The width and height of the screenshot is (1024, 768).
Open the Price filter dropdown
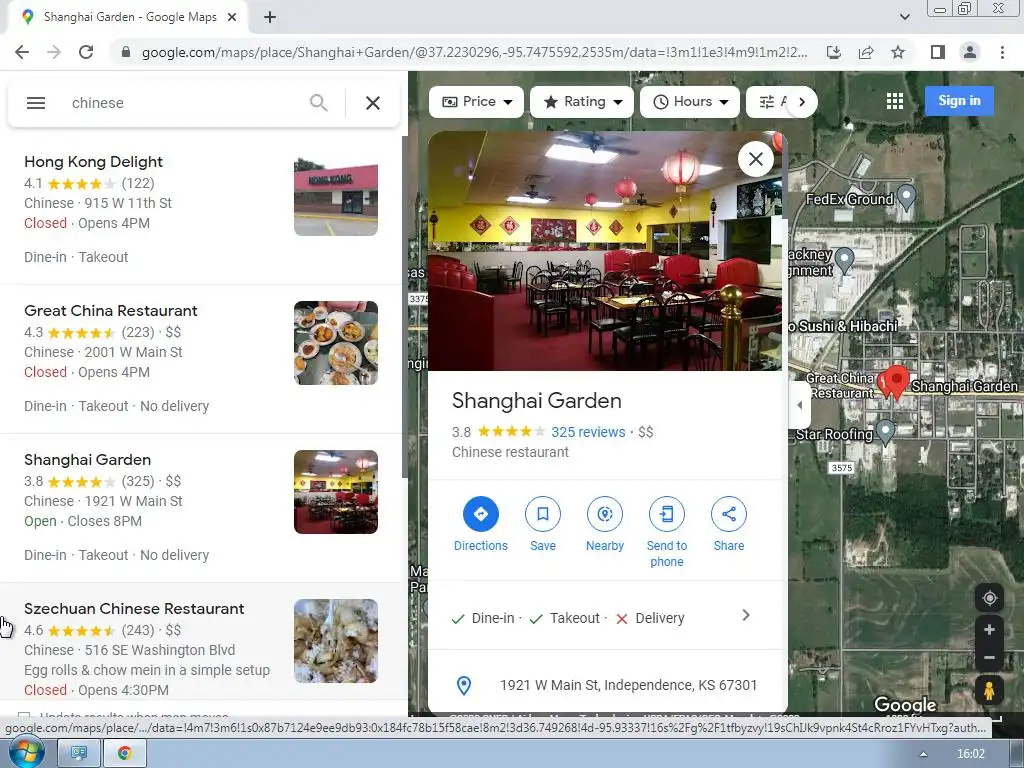pos(477,102)
